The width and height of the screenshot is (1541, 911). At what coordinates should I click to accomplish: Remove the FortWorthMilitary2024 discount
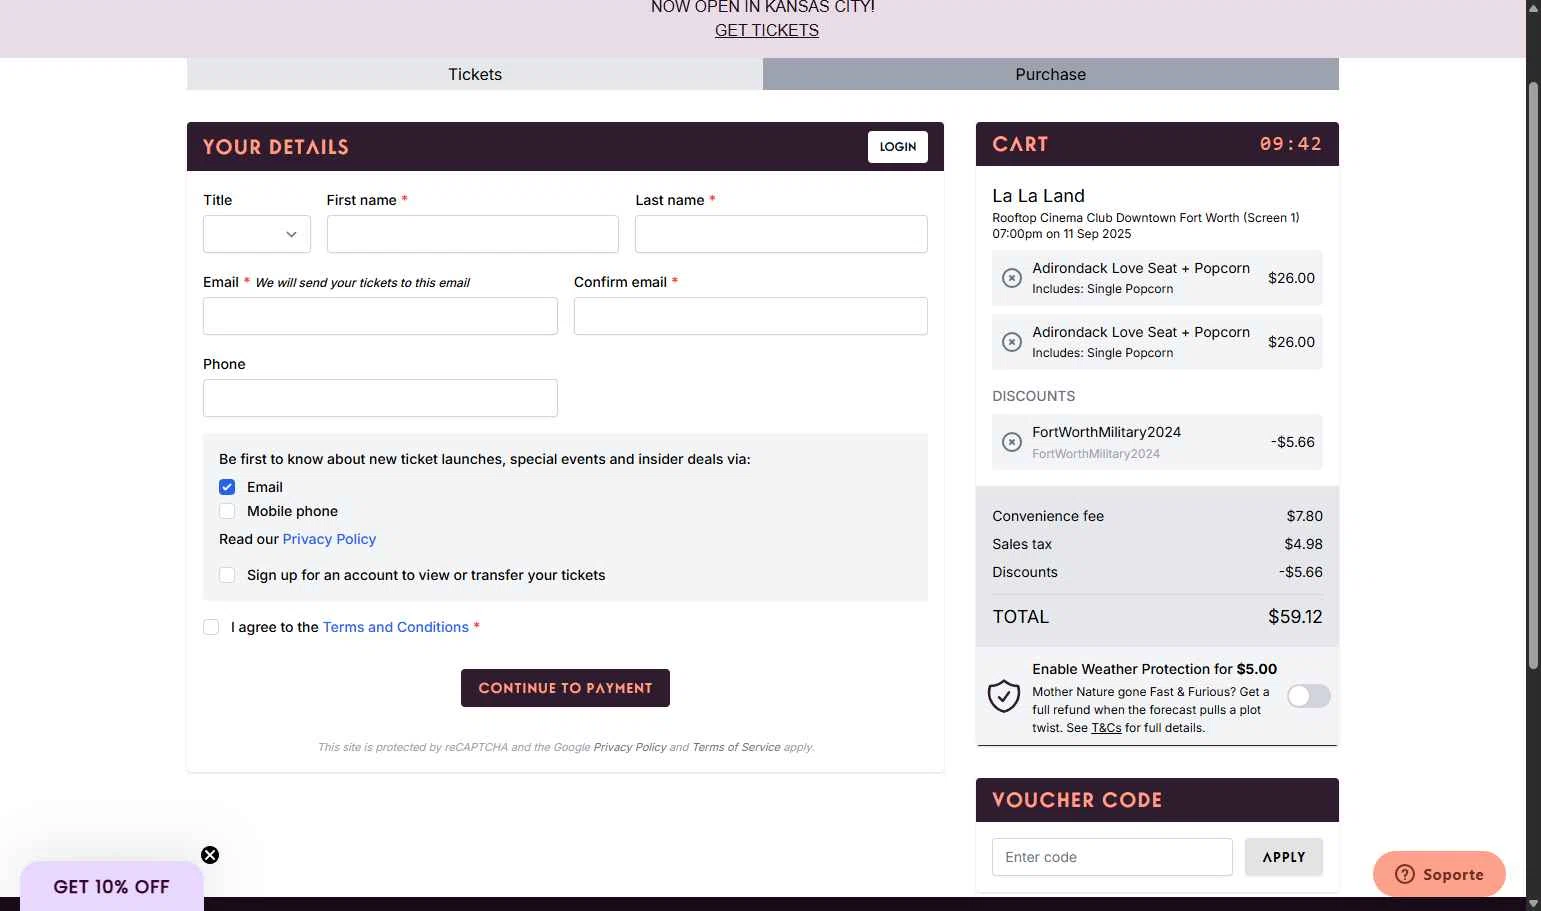coord(1012,442)
